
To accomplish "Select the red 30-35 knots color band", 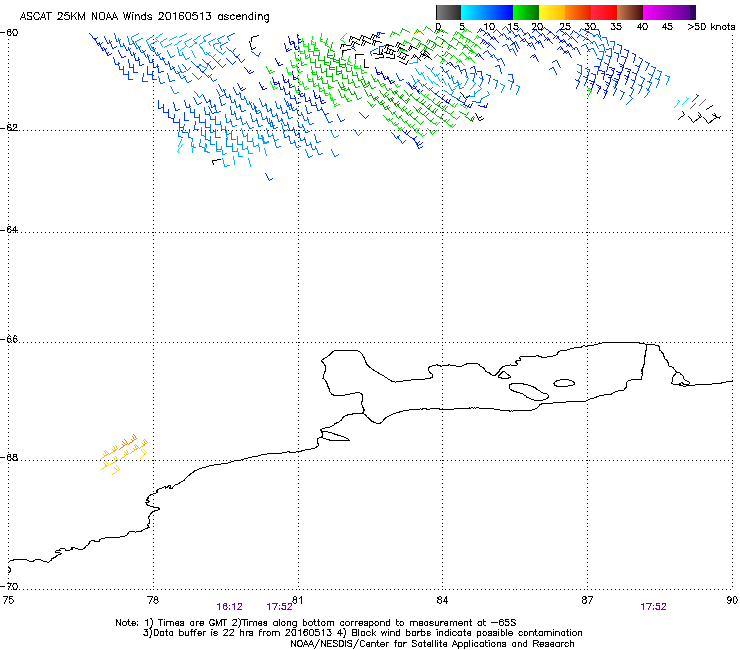I will tap(604, 12).
